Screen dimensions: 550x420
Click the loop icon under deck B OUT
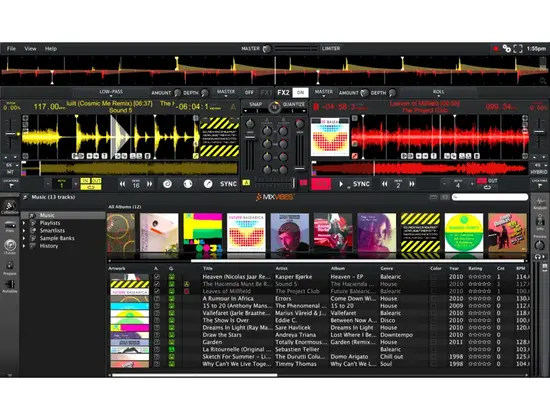(487, 187)
